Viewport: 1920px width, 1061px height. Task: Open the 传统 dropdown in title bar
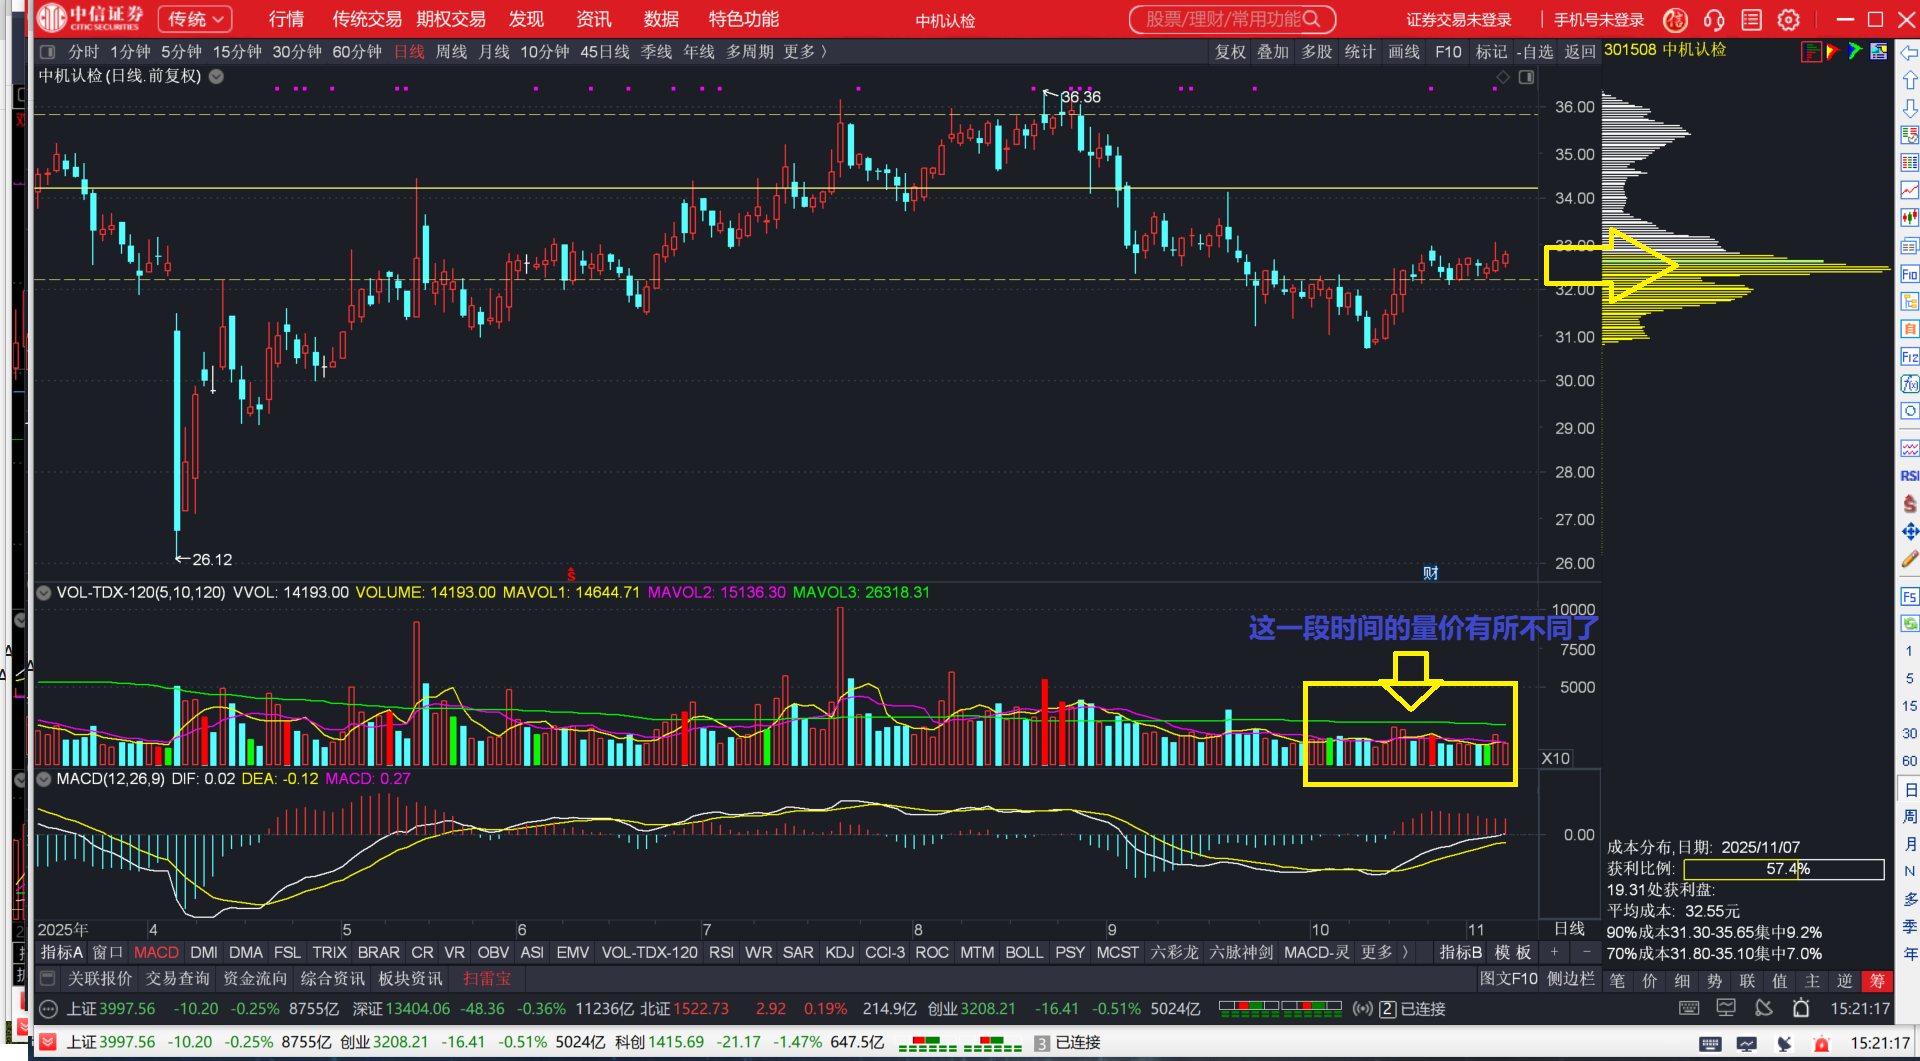[x=195, y=19]
